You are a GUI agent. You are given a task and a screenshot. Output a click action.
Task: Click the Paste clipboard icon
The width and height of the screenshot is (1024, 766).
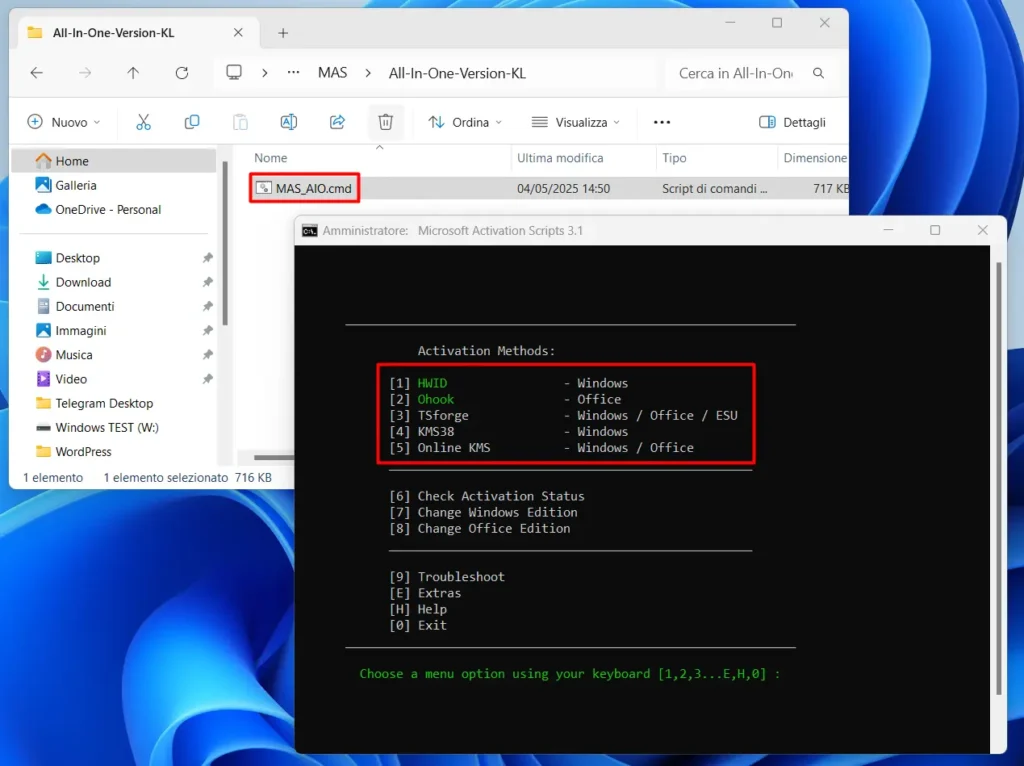[240, 122]
